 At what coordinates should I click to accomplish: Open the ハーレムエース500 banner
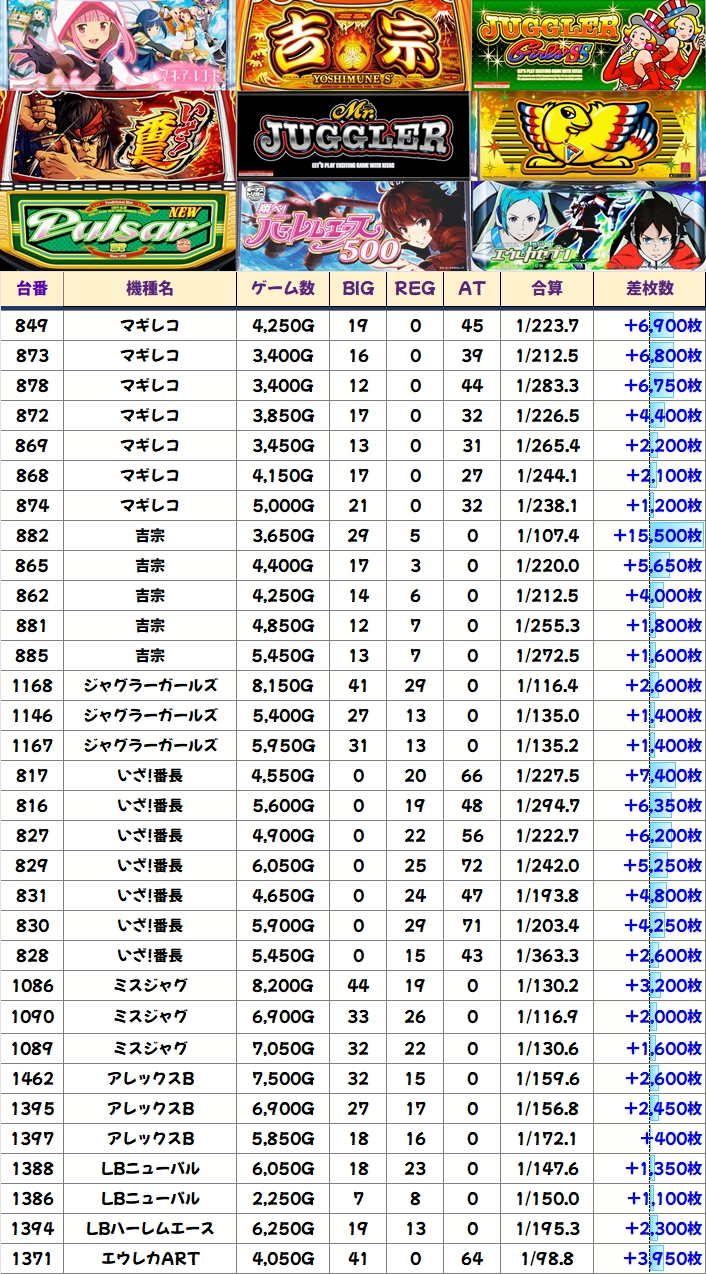[353, 225]
